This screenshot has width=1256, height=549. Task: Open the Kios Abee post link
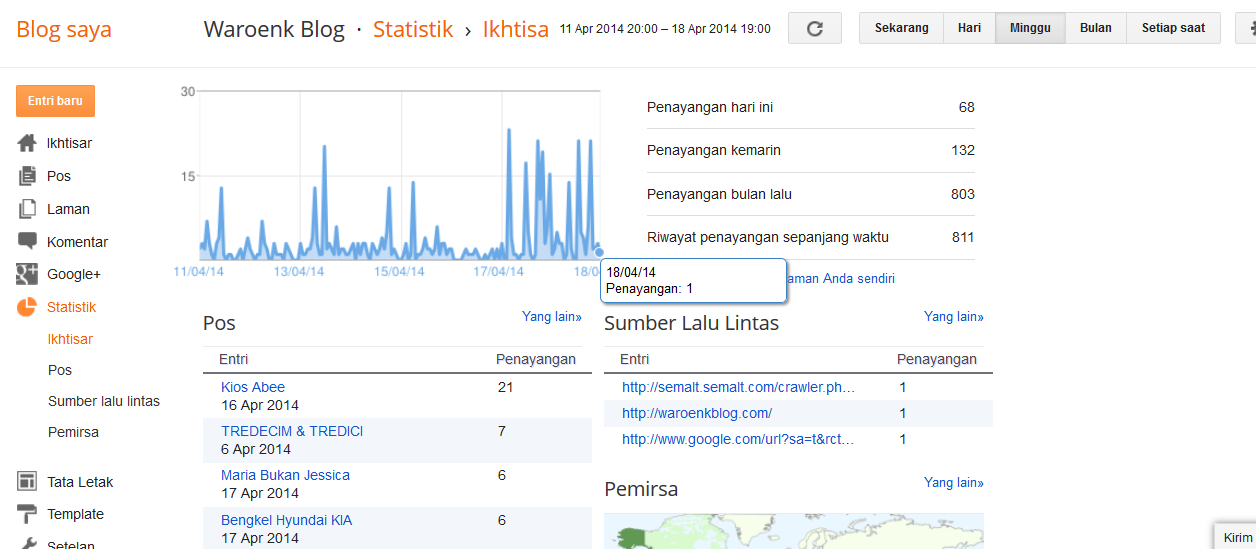coord(253,387)
